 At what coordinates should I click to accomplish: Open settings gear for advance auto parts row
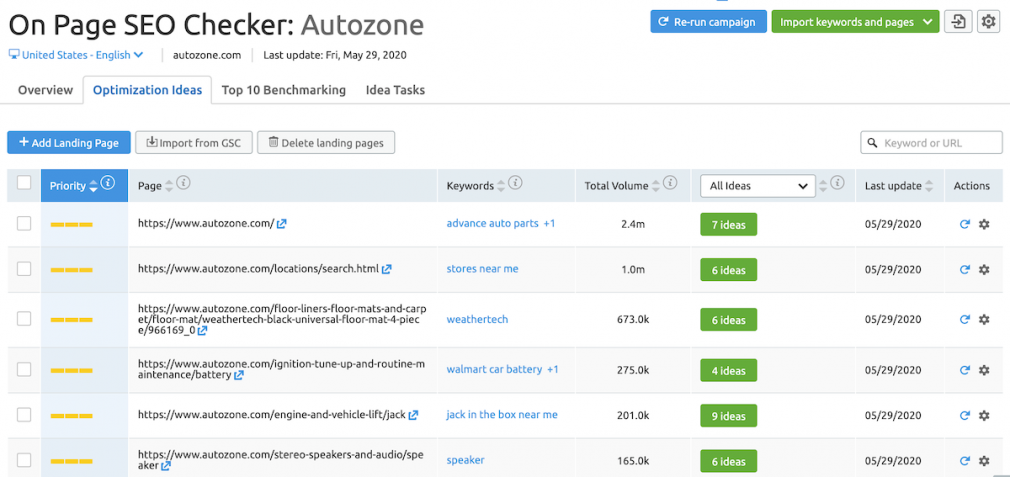(984, 224)
